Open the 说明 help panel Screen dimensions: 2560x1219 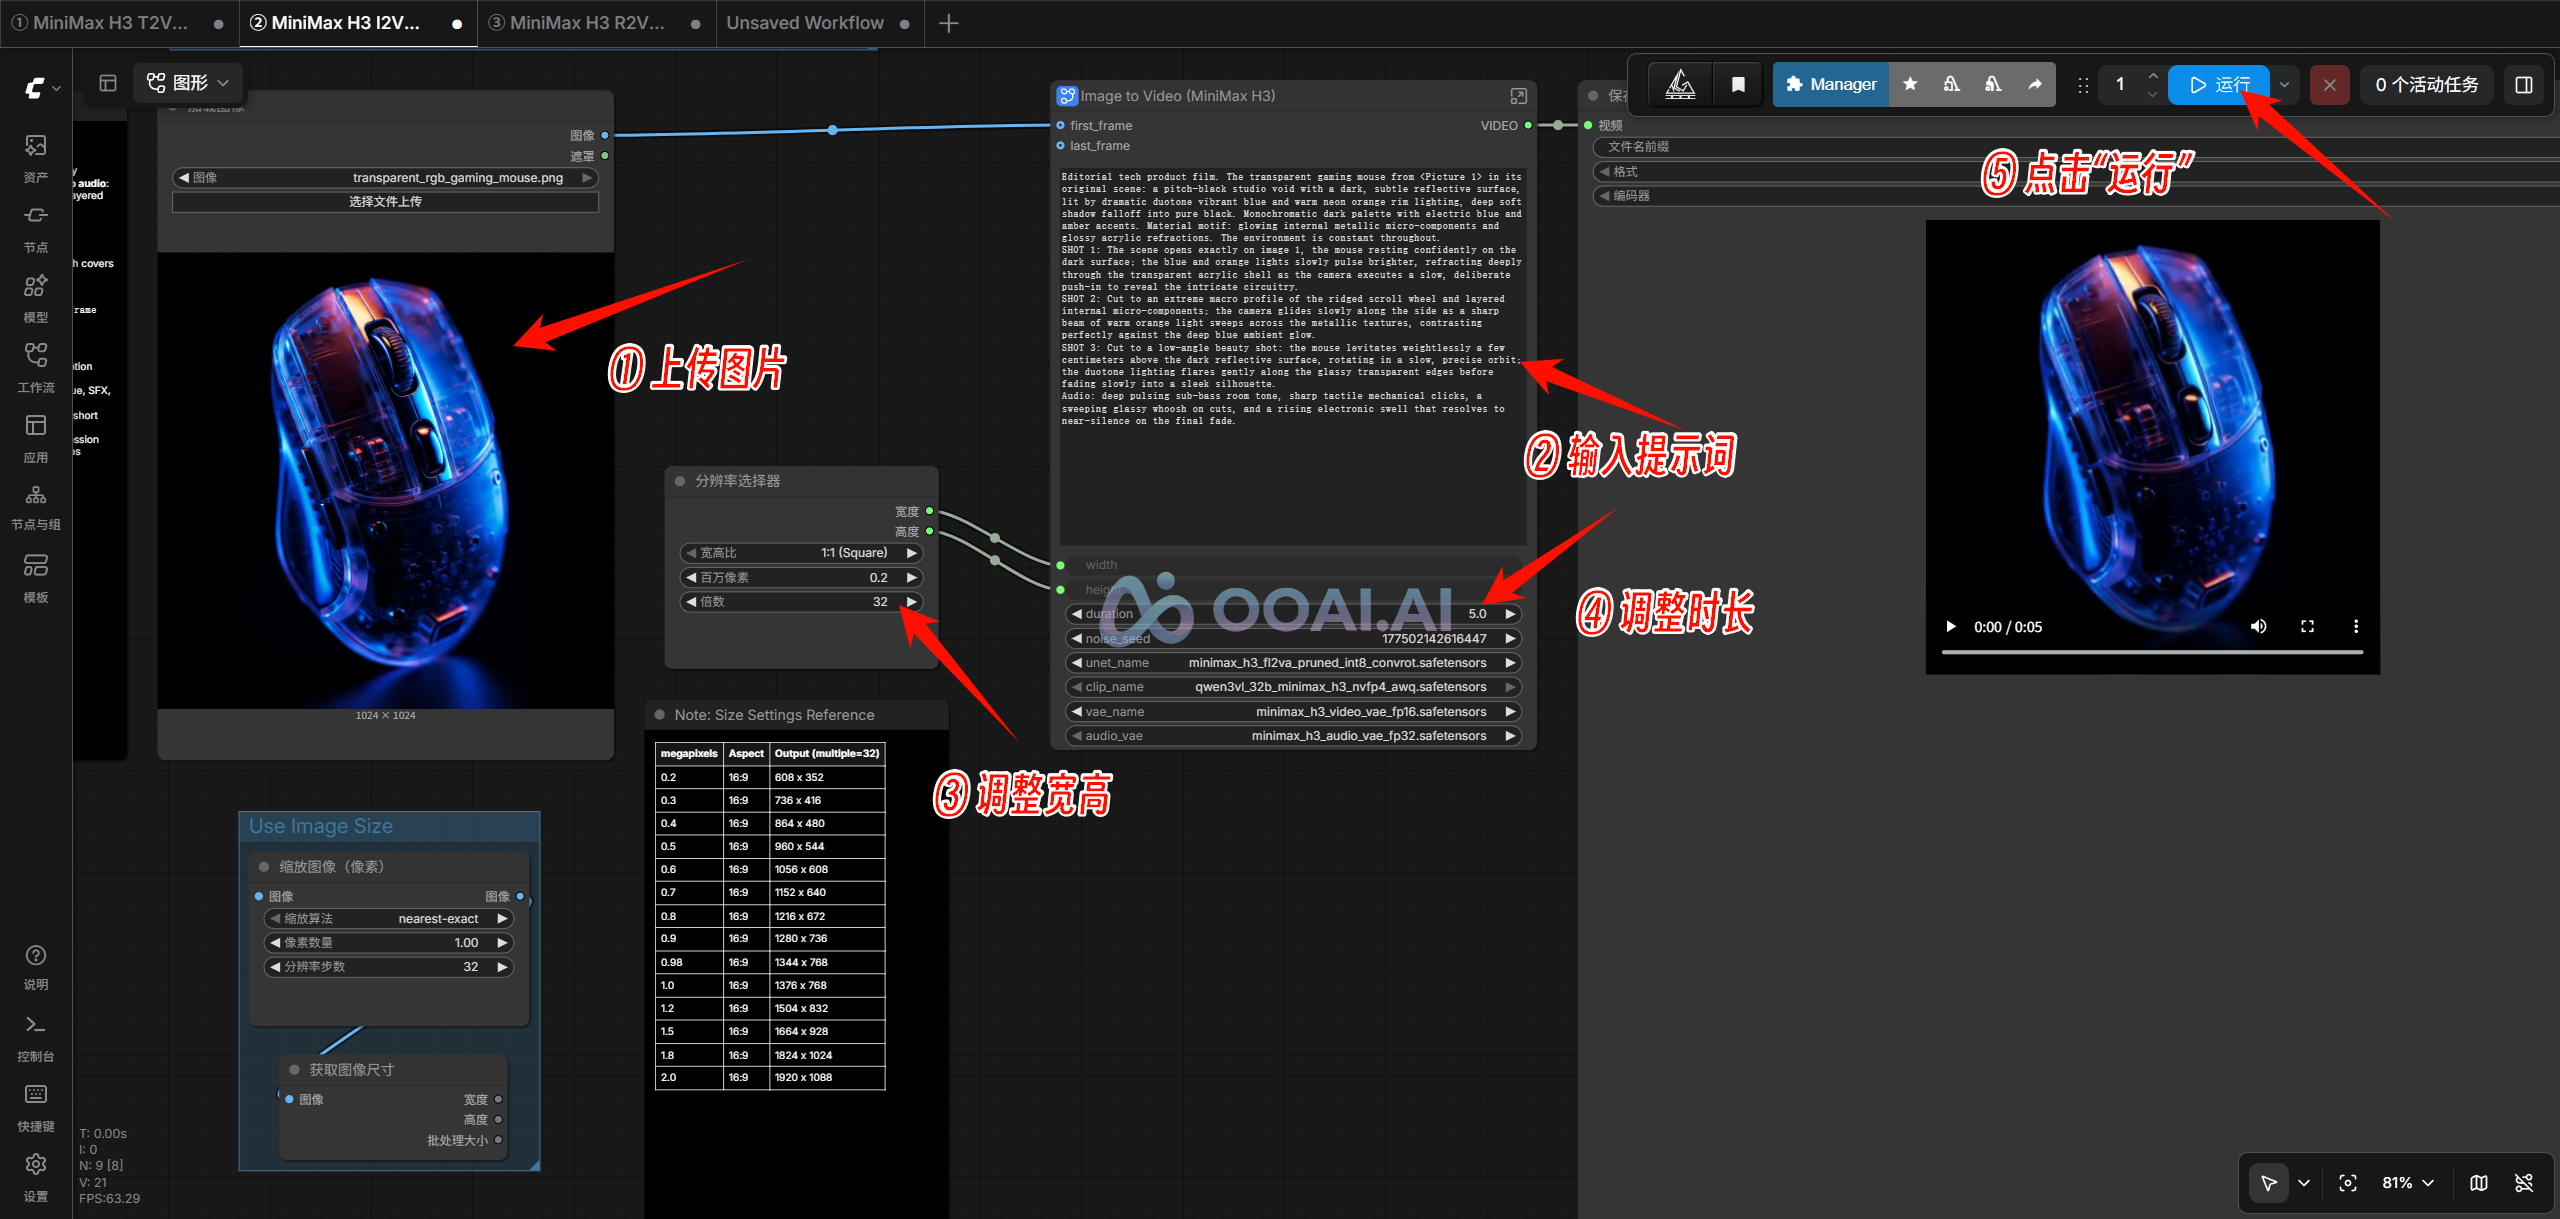pos(36,967)
